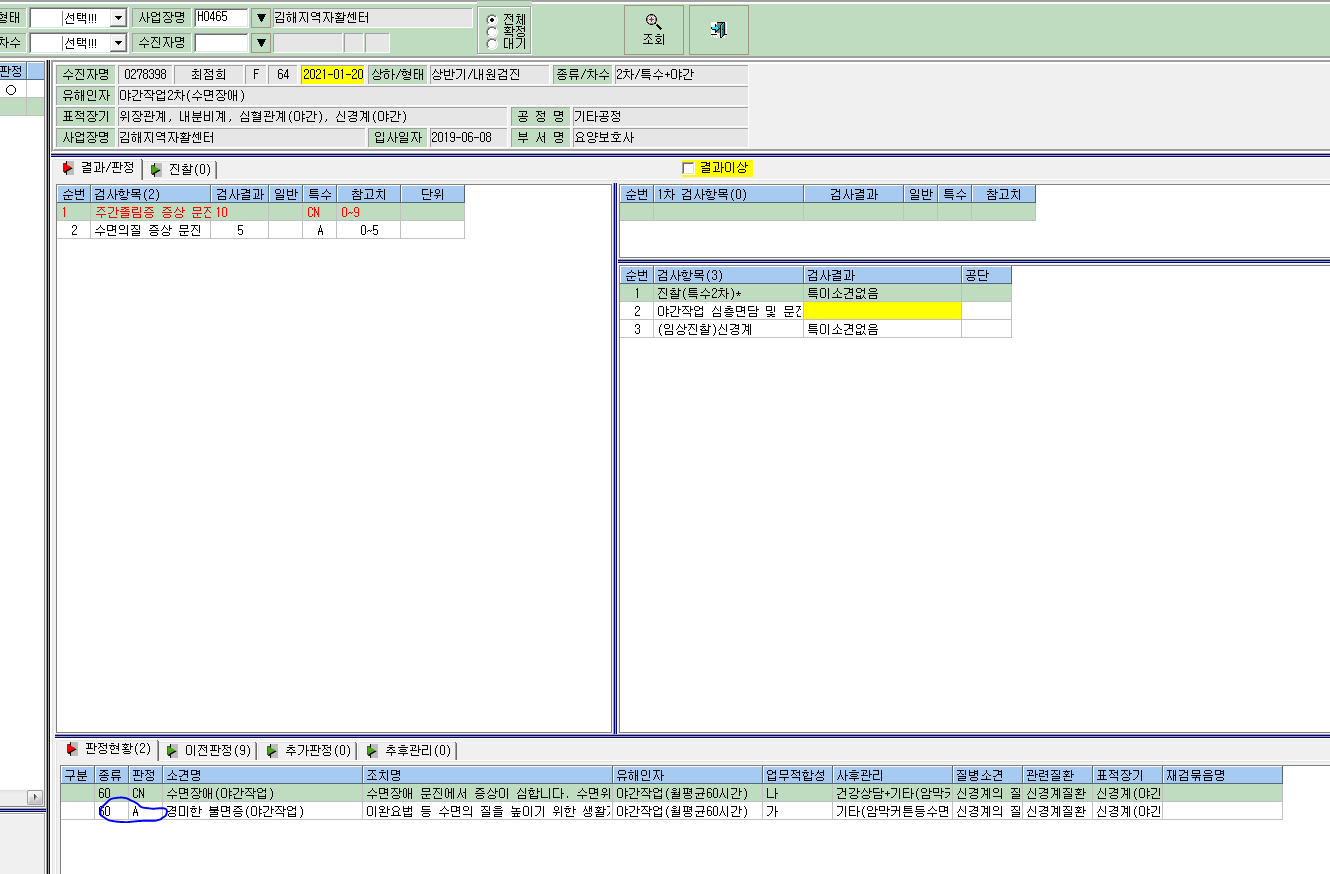Viewport: 1330px width, 874px height.
Task: Select the 대기 radio button
Action: [x=491, y=43]
